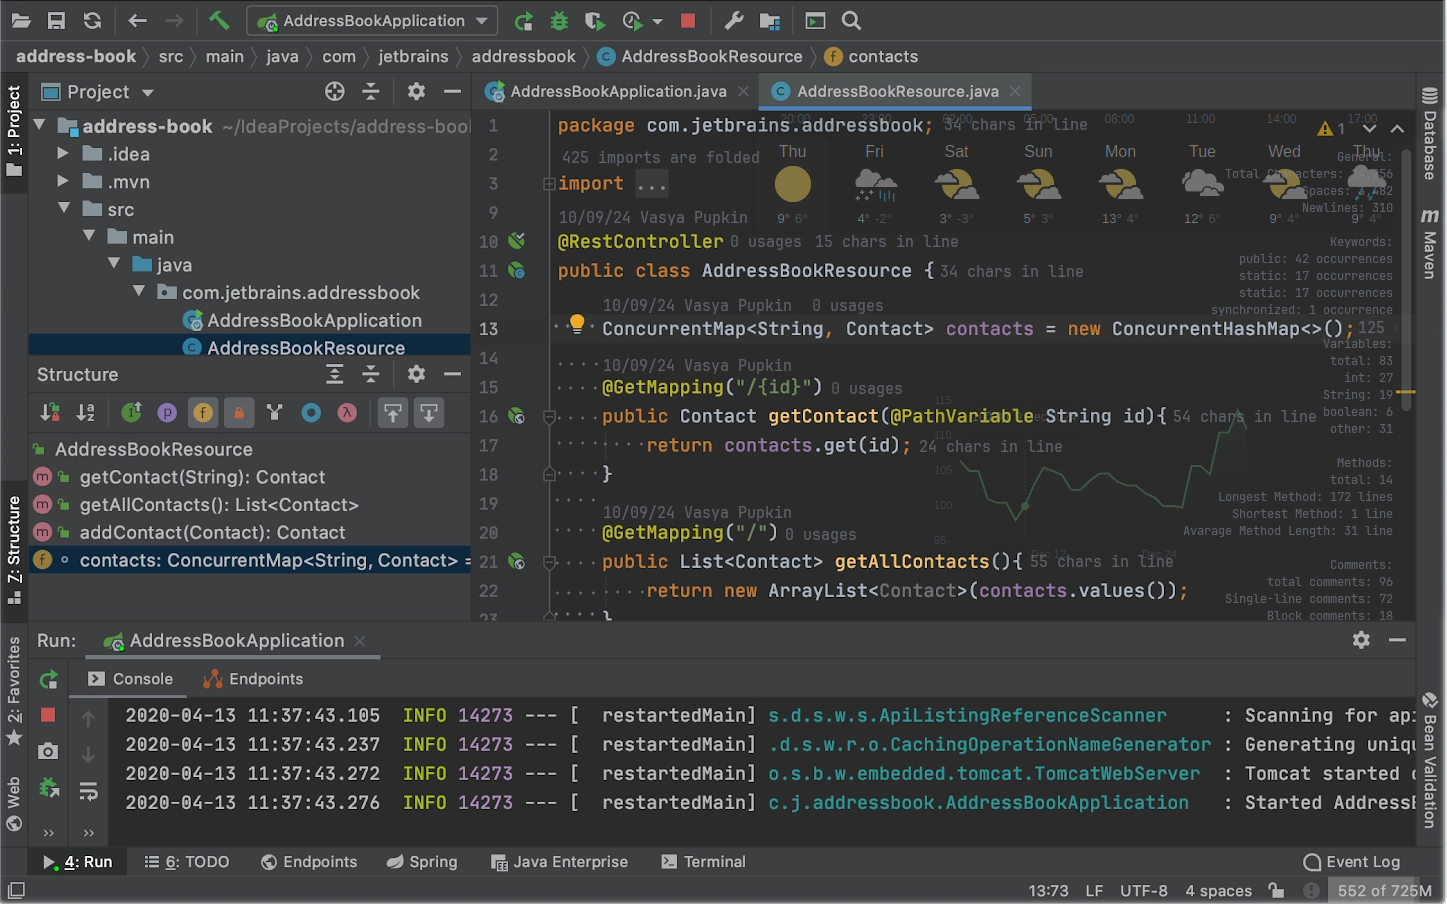Screen dimensions: 1447x904
Task: Start debugging with the green bug icon
Action: pyautogui.click(x=559, y=20)
